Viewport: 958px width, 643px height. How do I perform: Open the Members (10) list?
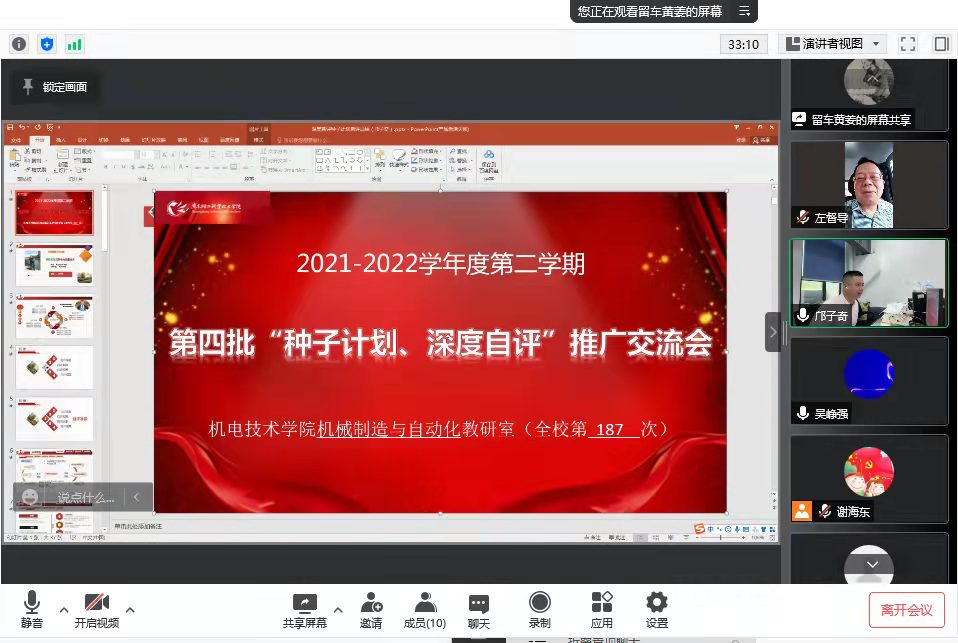pyautogui.click(x=424, y=610)
